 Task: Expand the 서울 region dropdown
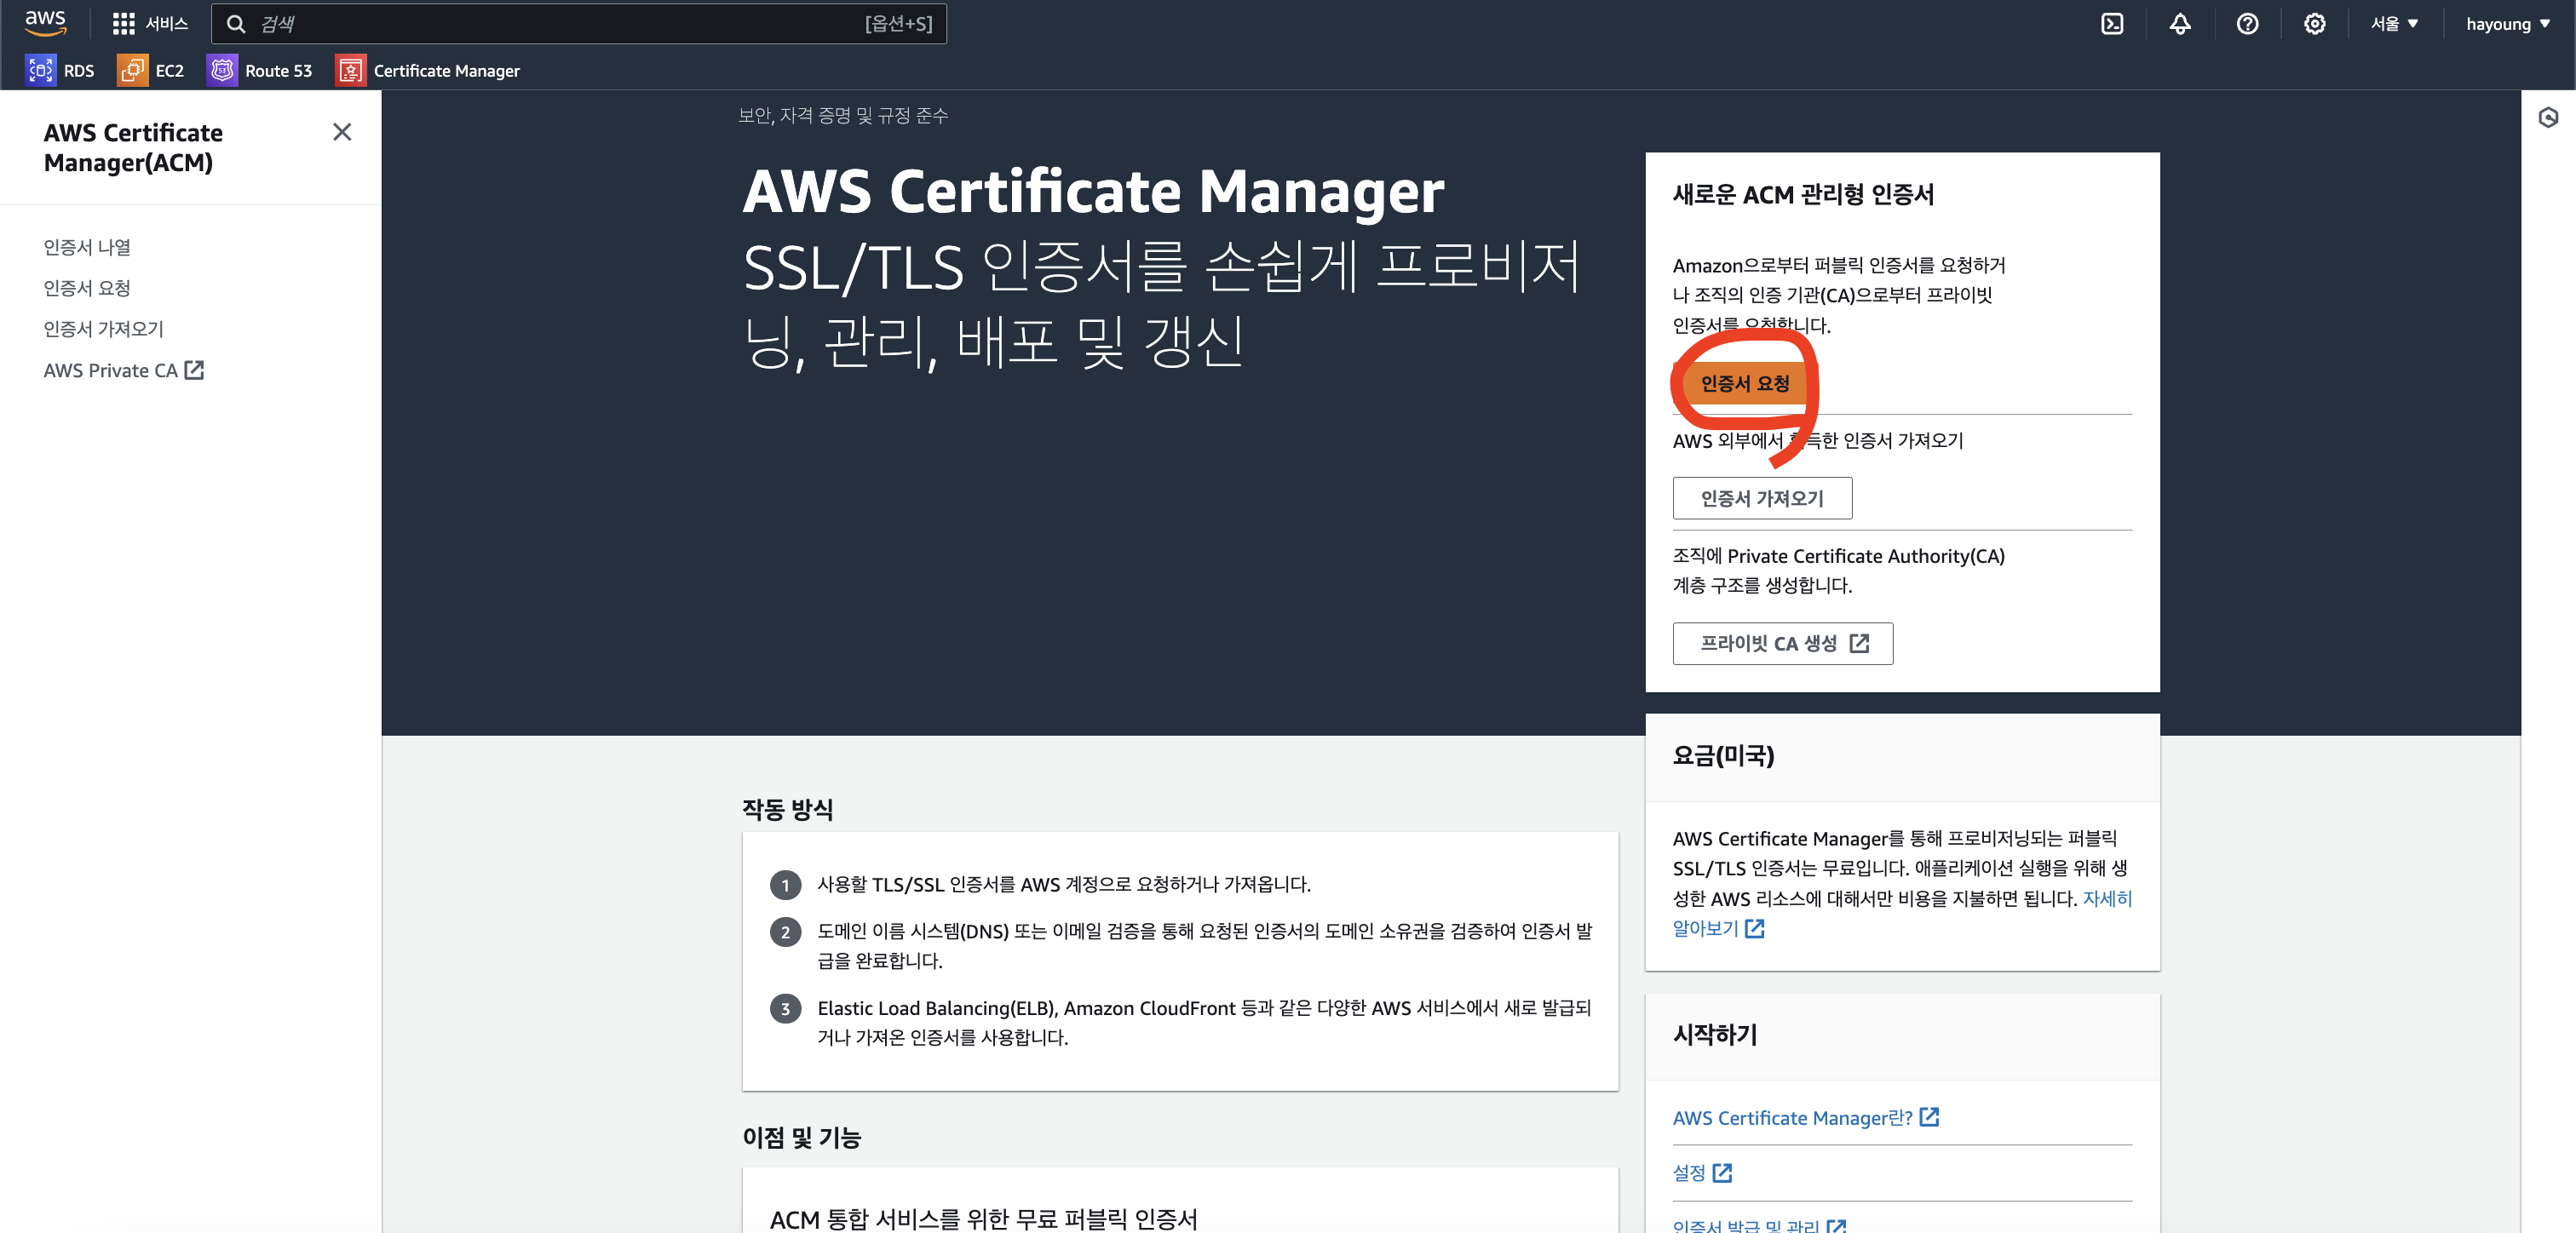coord(2393,24)
